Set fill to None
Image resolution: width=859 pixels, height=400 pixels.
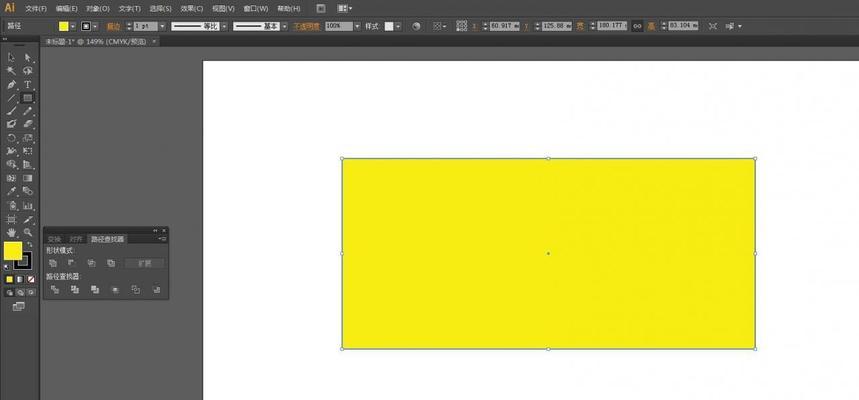pyautogui.click(x=31, y=279)
